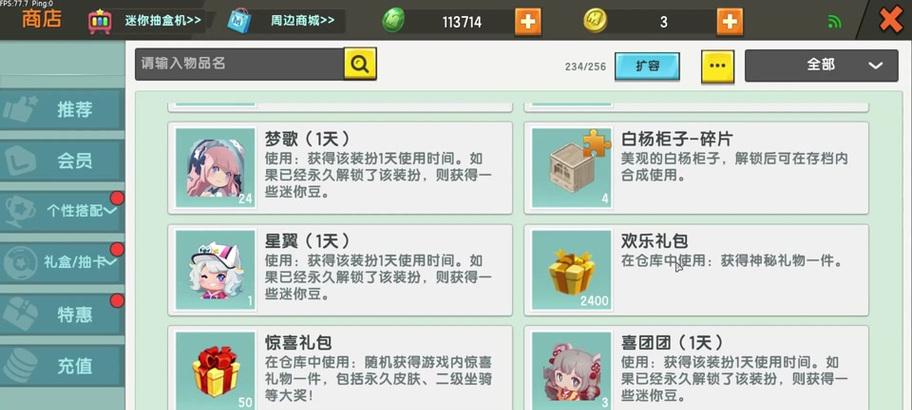The width and height of the screenshot is (912, 410).
Task: Add coins with gold currency plus icon
Action: pos(729,22)
